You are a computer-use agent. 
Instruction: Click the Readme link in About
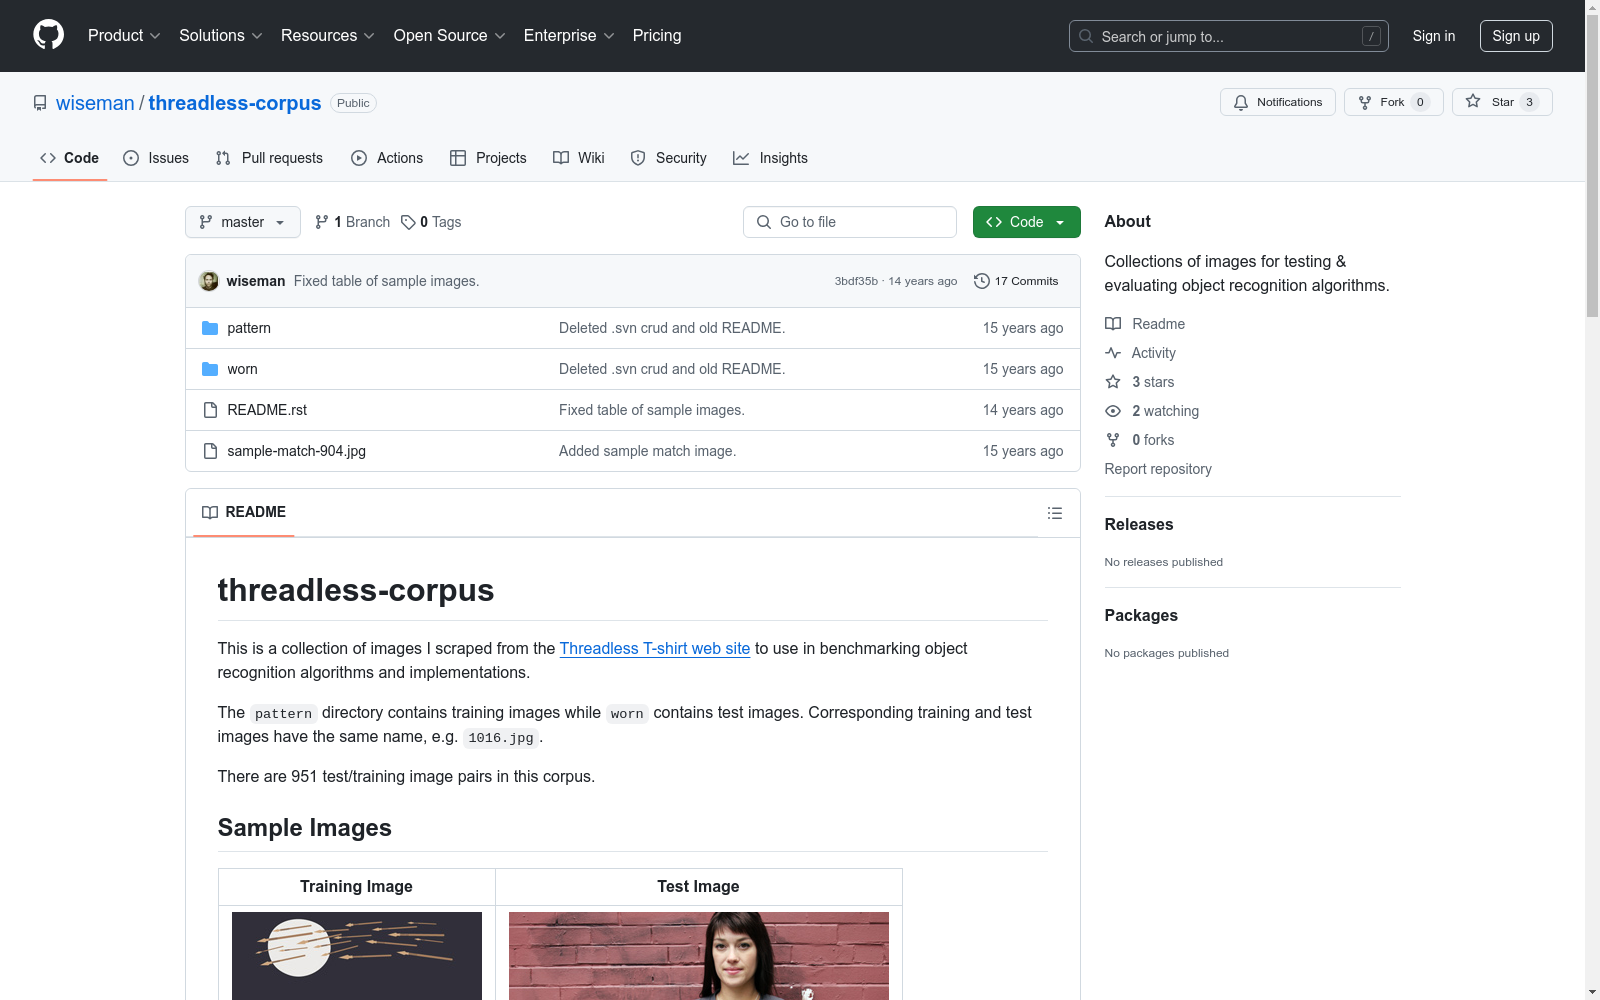pyautogui.click(x=1145, y=324)
